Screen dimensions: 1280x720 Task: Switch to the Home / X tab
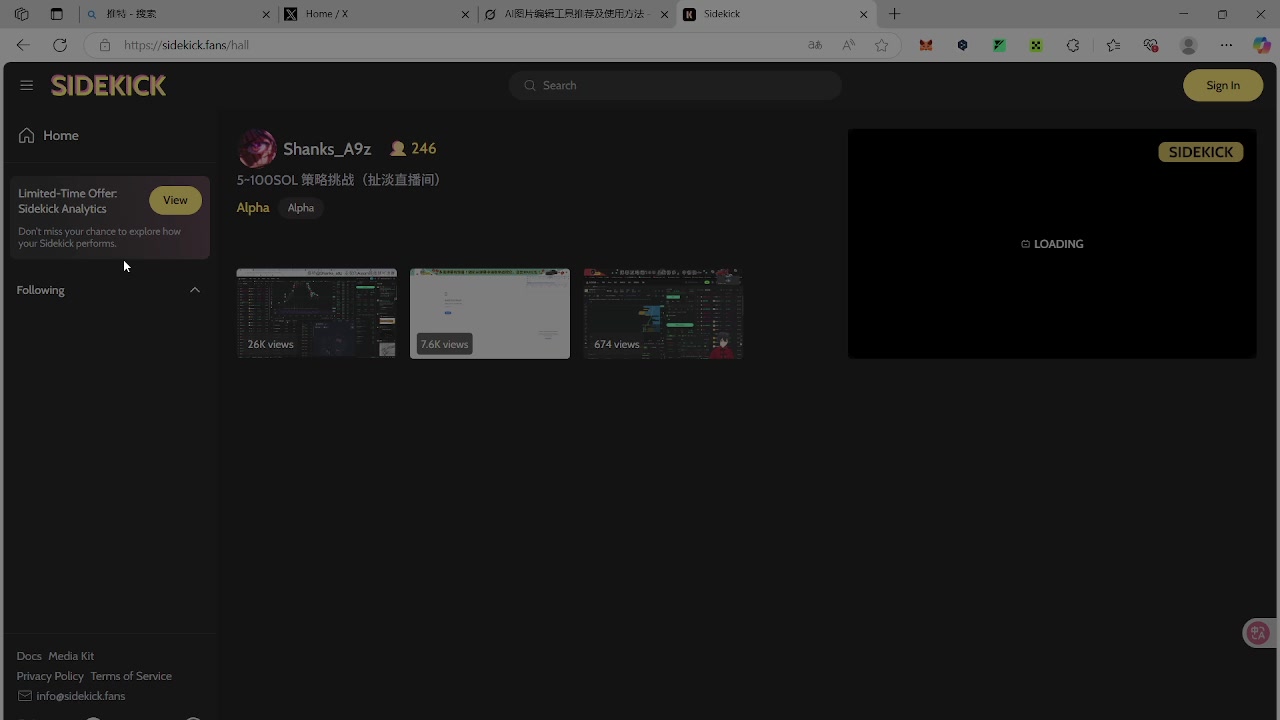click(x=375, y=14)
